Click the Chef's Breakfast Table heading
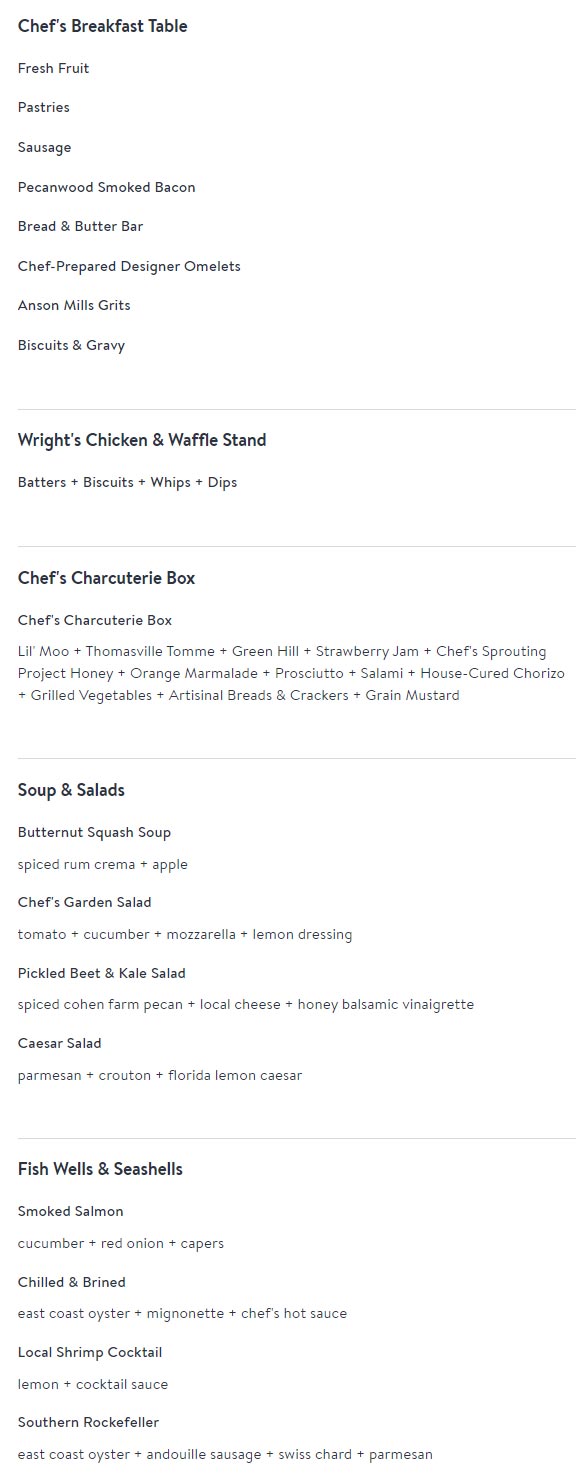The image size is (576, 1477). 102,26
